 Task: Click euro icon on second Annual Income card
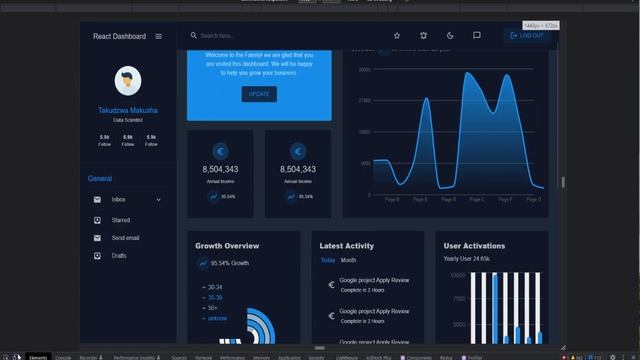pyautogui.click(x=298, y=151)
